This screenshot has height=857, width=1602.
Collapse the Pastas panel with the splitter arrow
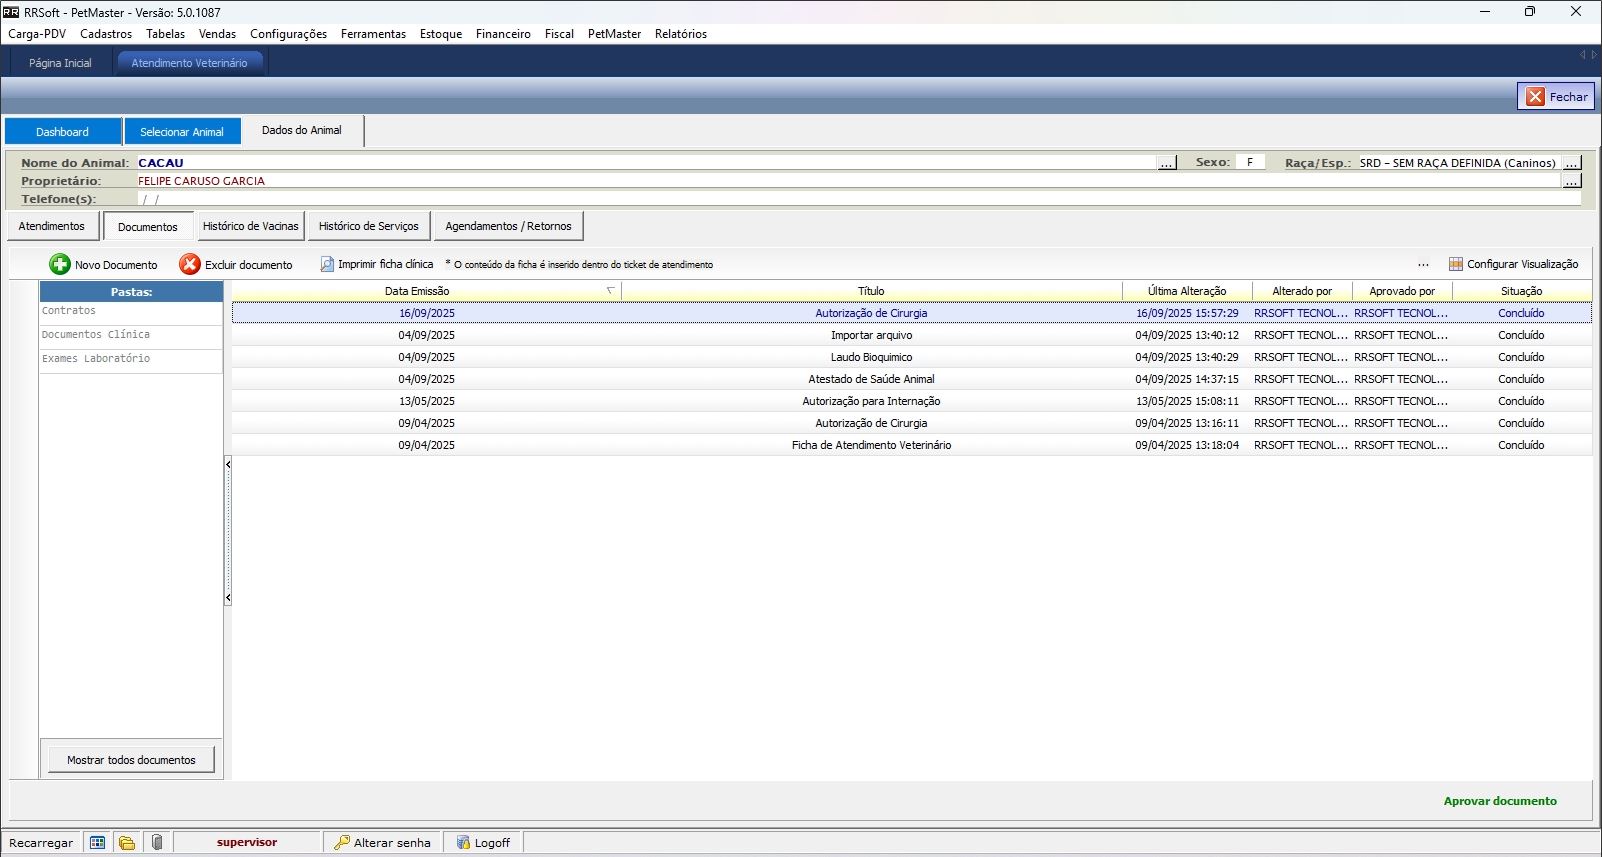pos(228,464)
